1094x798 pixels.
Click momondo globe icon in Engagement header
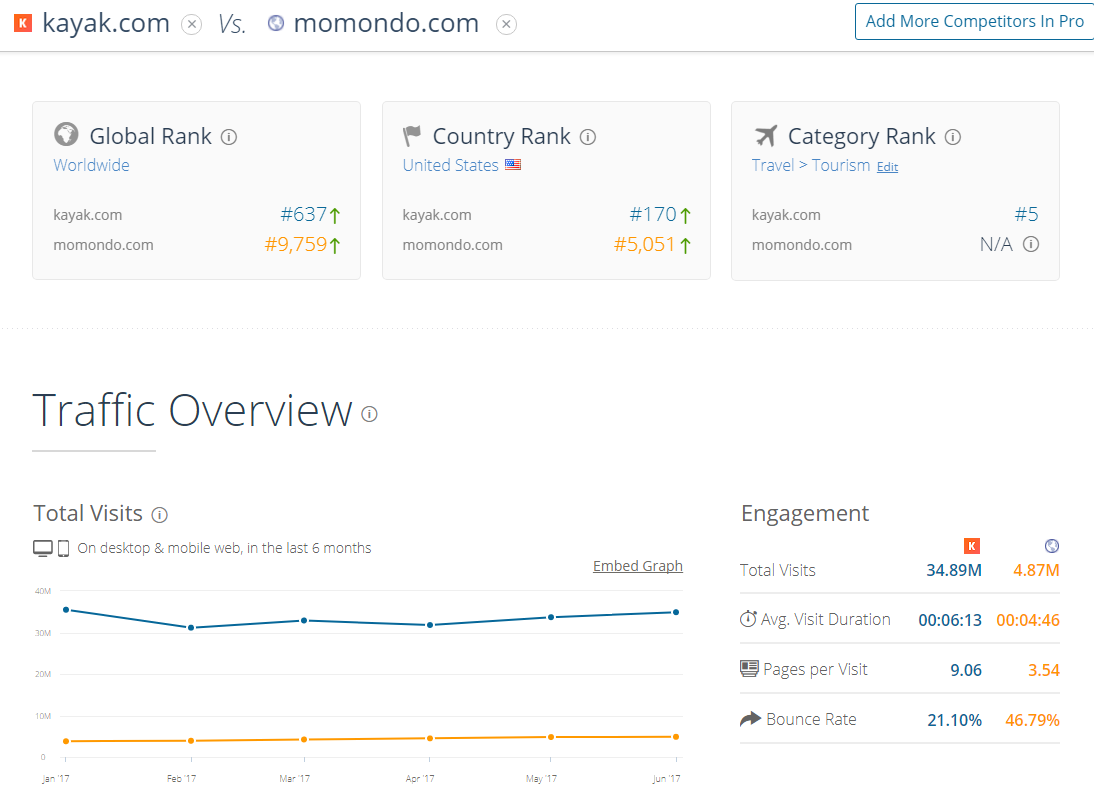click(x=1052, y=546)
